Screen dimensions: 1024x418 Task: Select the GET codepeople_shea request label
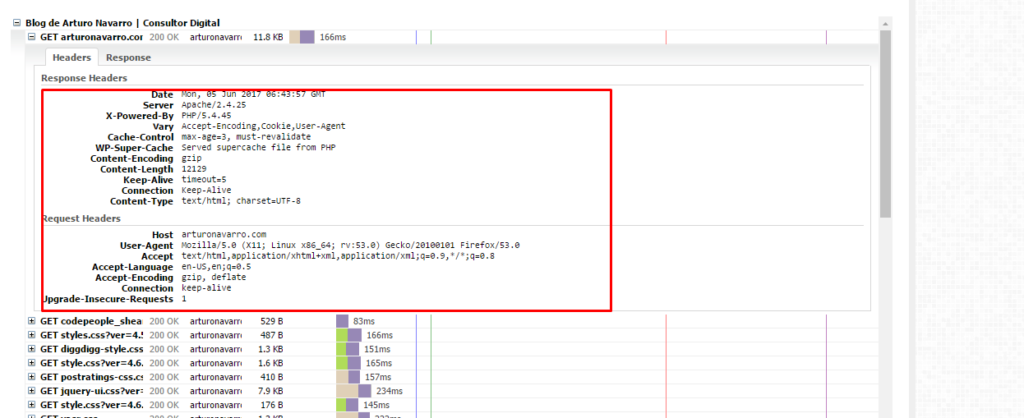91,321
